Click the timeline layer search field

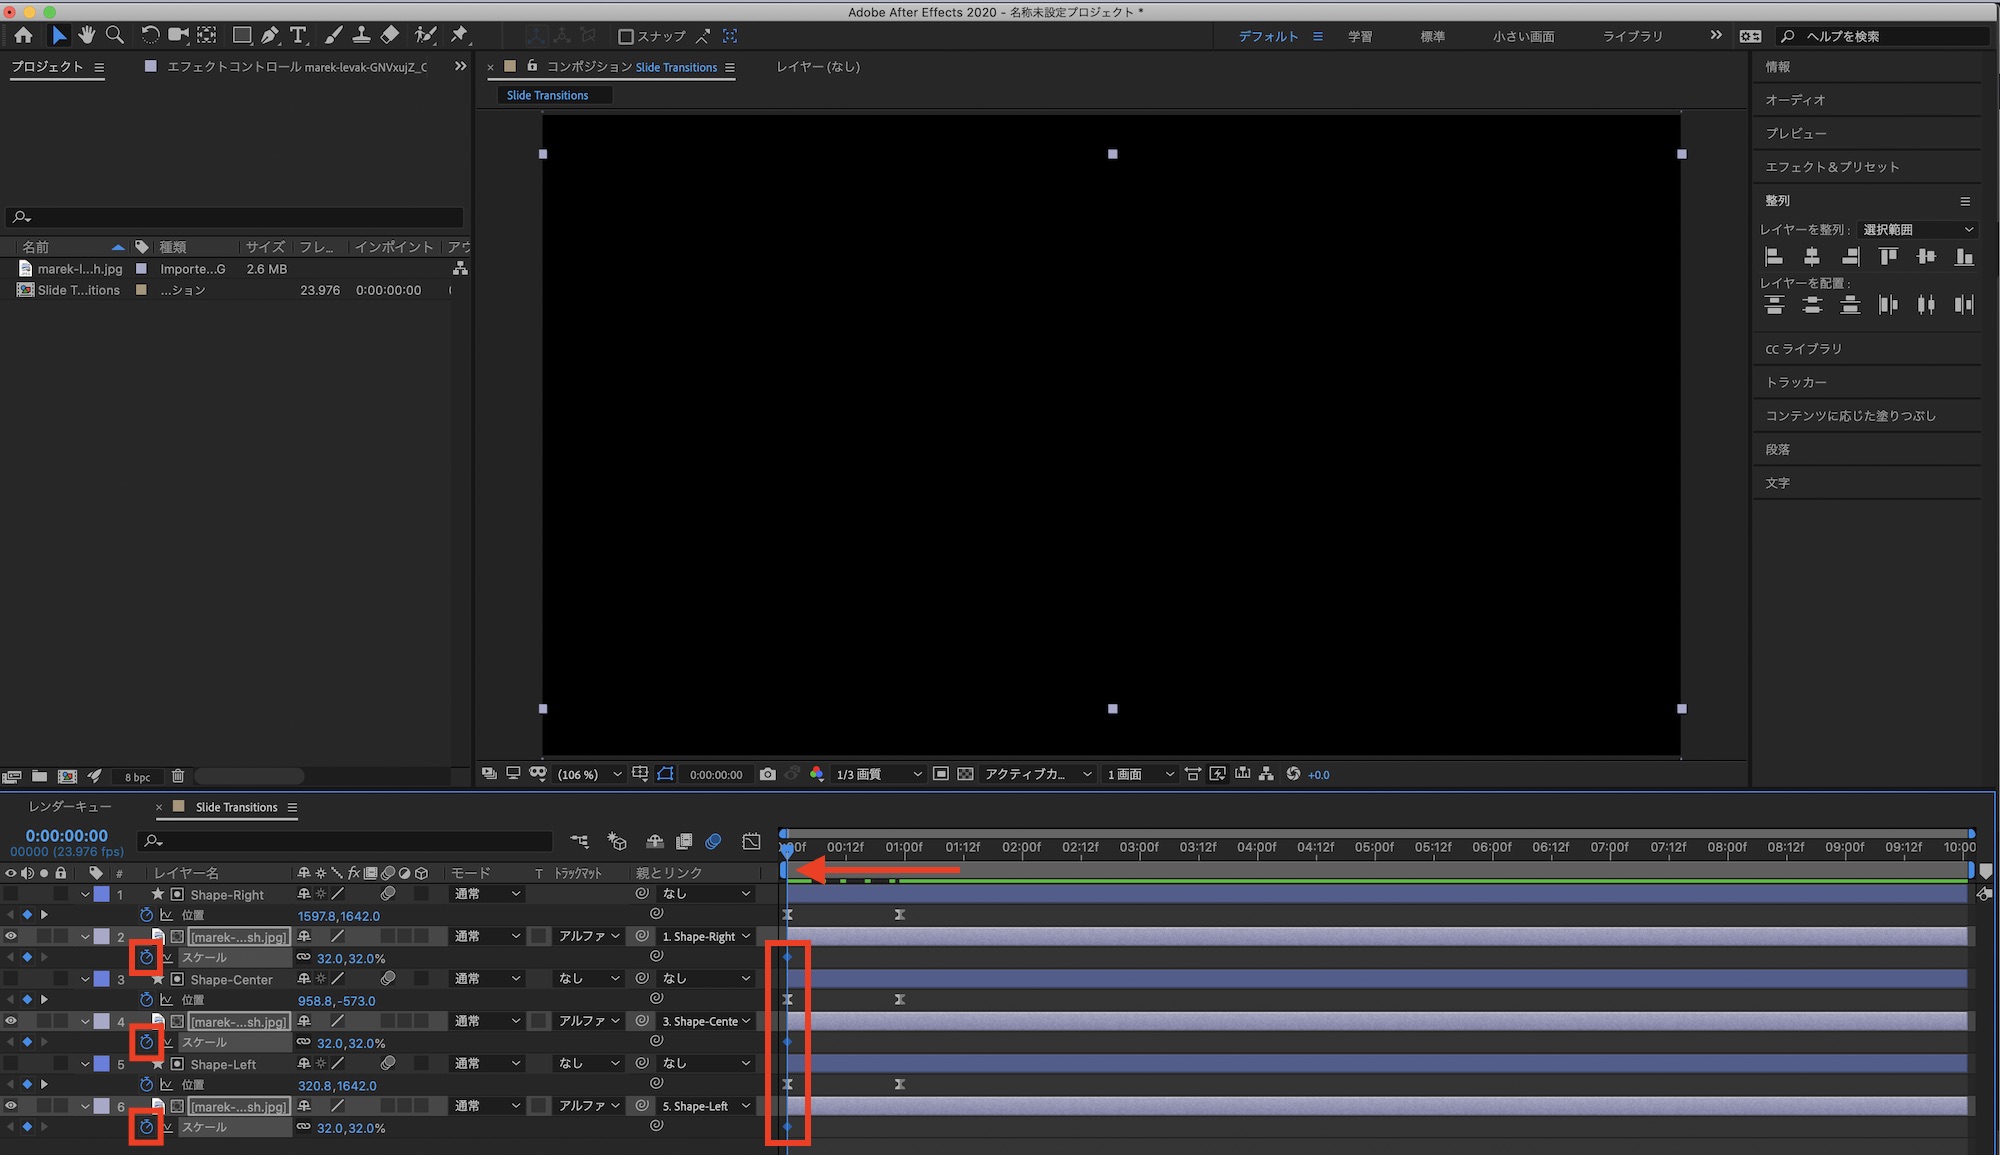click(350, 841)
